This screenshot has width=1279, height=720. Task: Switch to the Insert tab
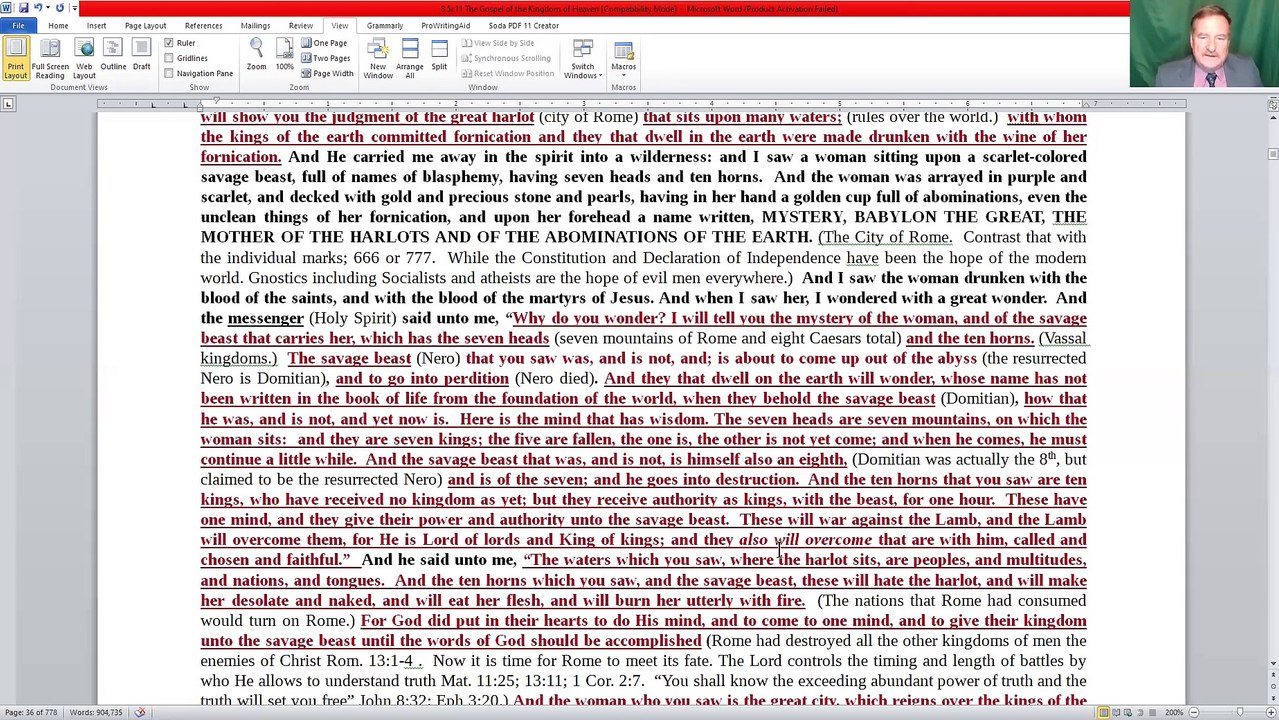pyautogui.click(x=96, y=25)
